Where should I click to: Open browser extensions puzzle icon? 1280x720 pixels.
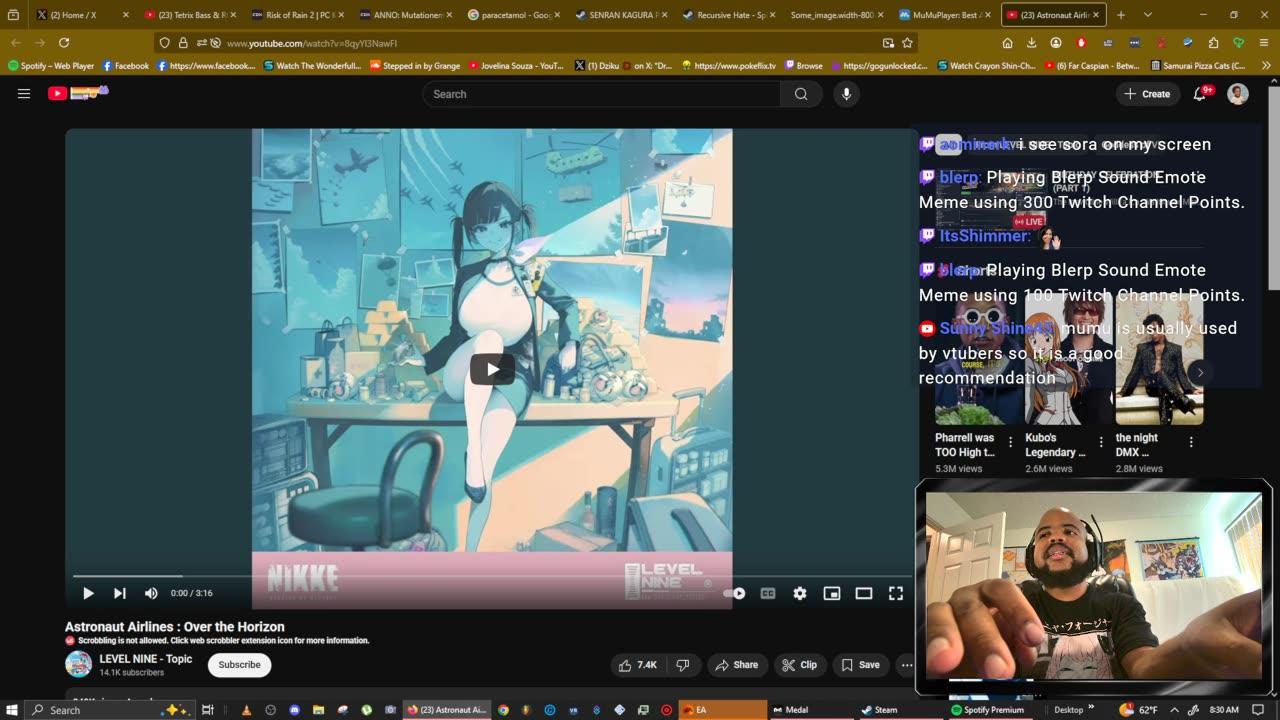(x=1213, y=43)
